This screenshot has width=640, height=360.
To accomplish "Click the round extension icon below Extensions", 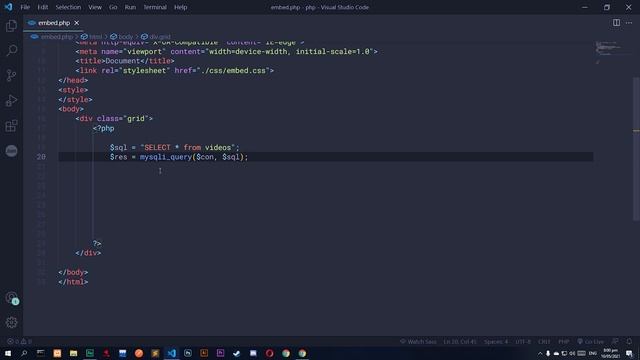I will tap(11, 151).
